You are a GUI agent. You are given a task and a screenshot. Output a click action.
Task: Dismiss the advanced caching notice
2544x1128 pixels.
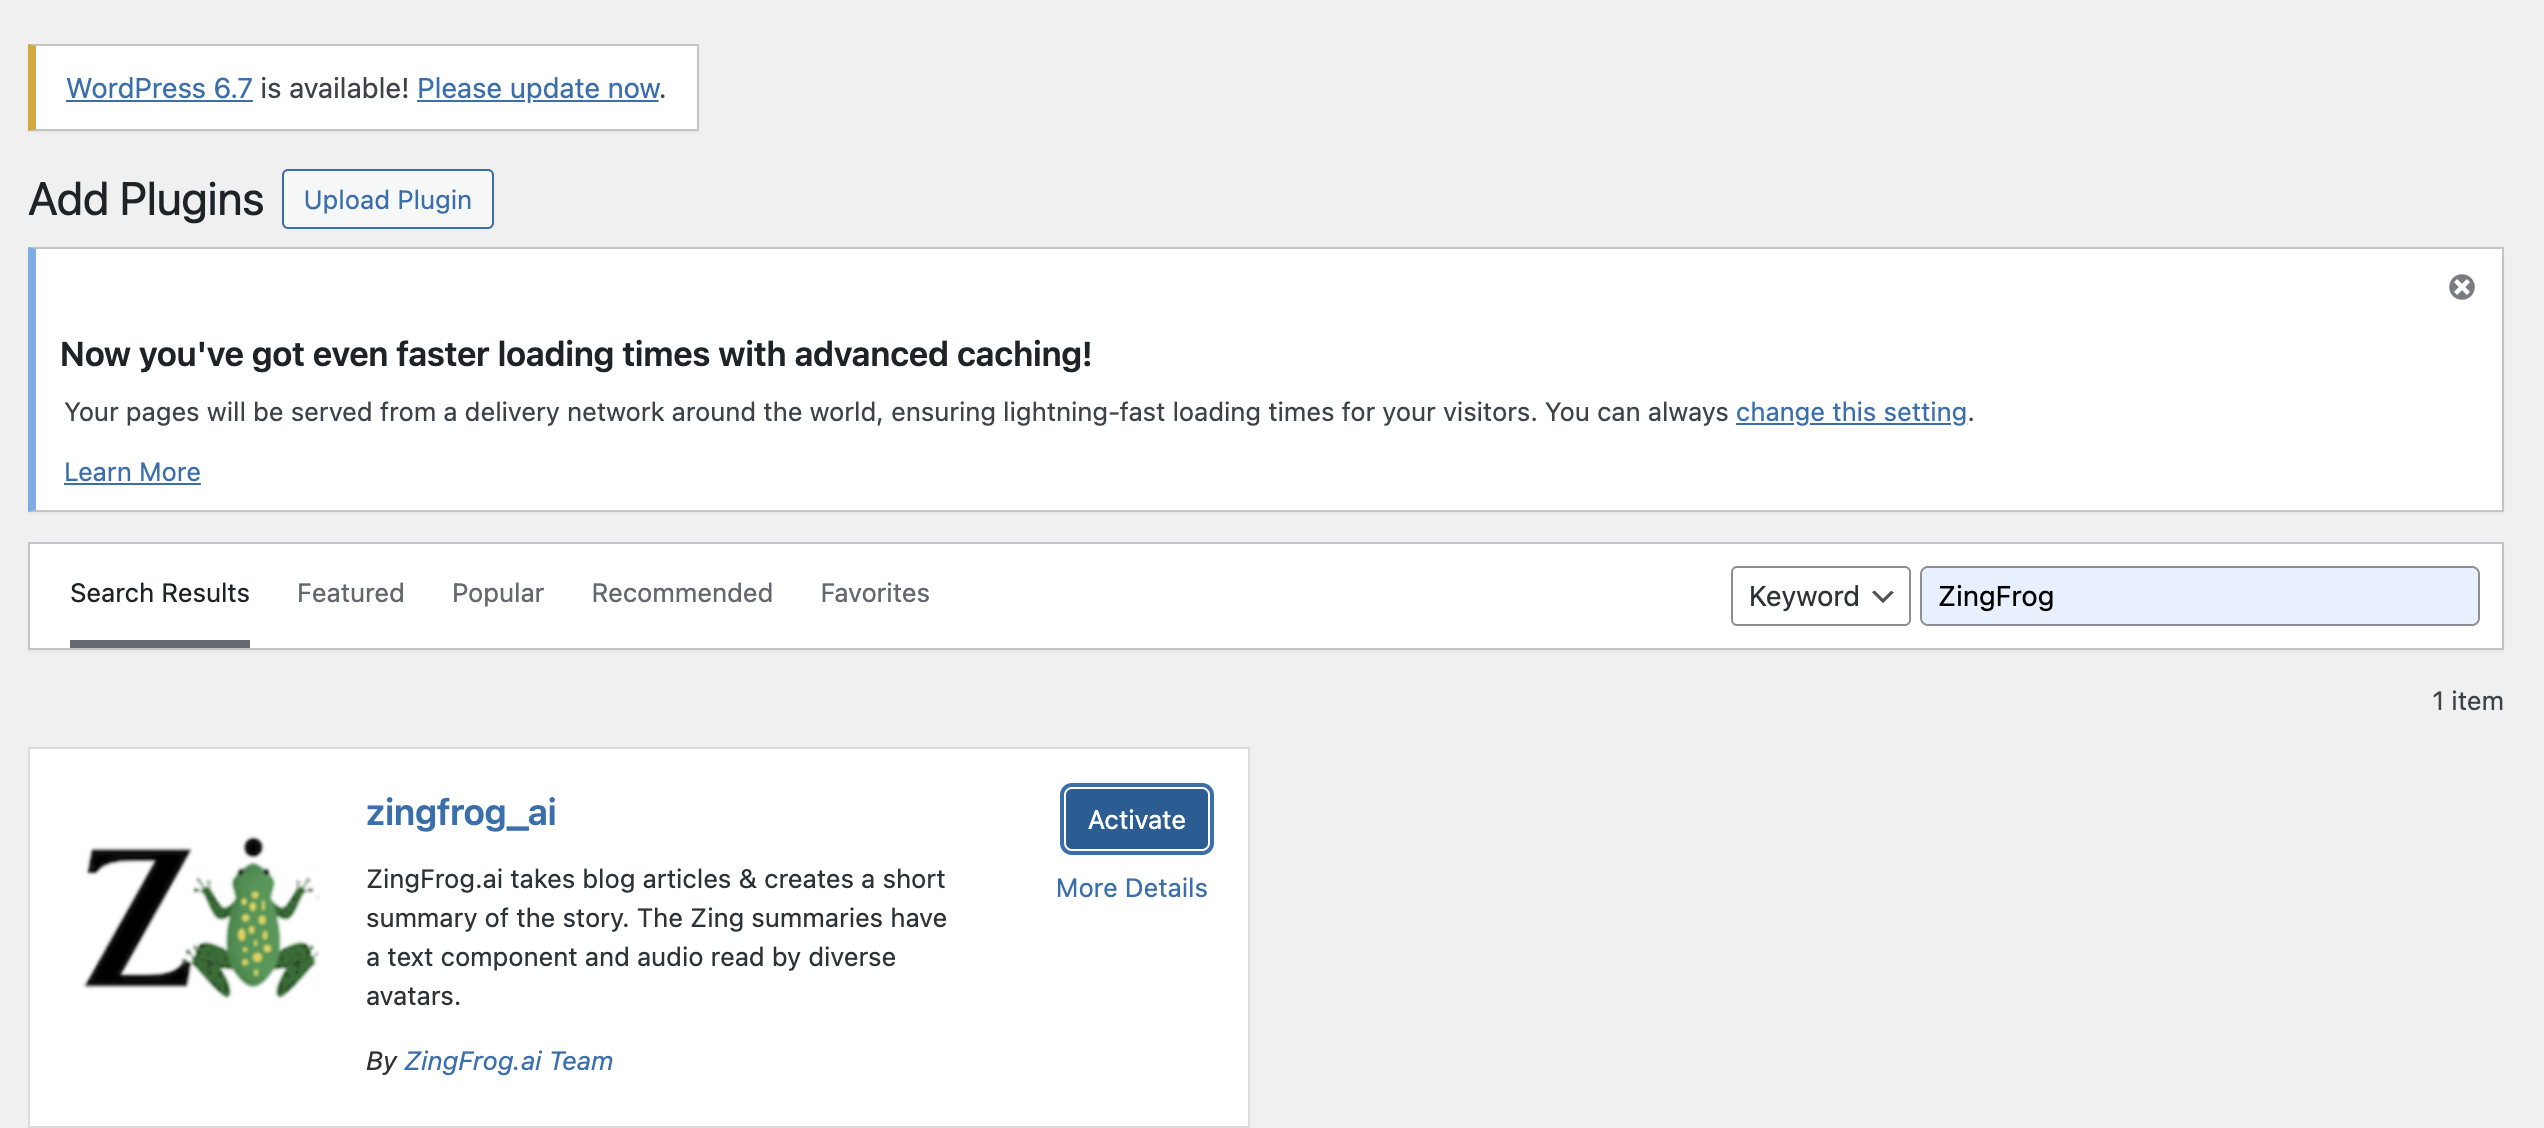[x=2461, y=287]
